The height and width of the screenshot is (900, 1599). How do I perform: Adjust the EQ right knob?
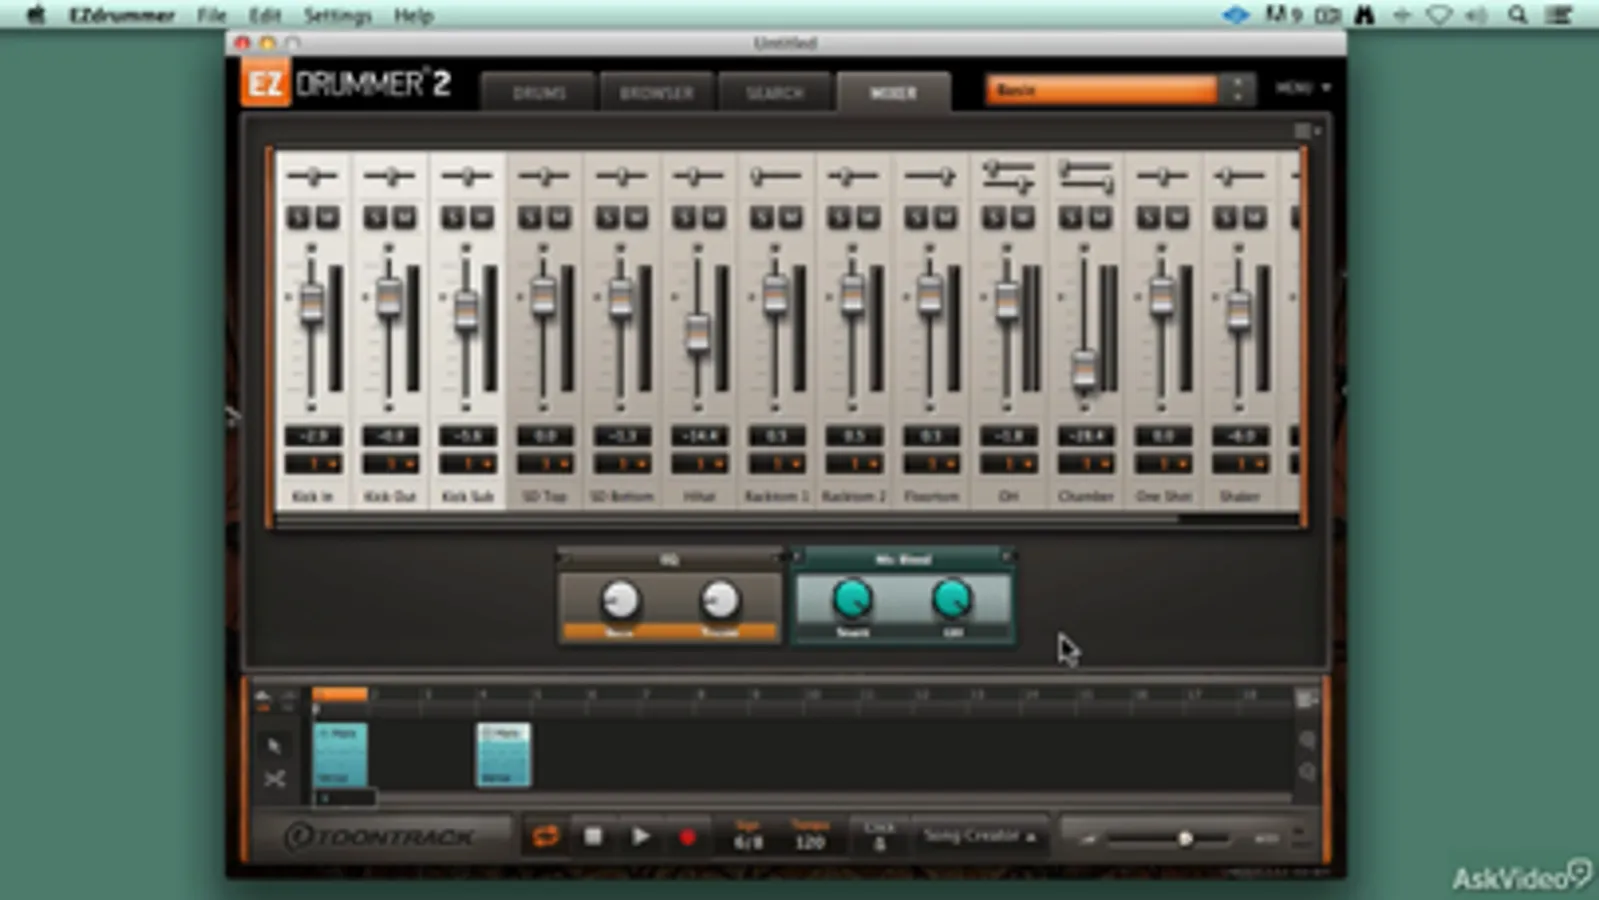point(720,600)
